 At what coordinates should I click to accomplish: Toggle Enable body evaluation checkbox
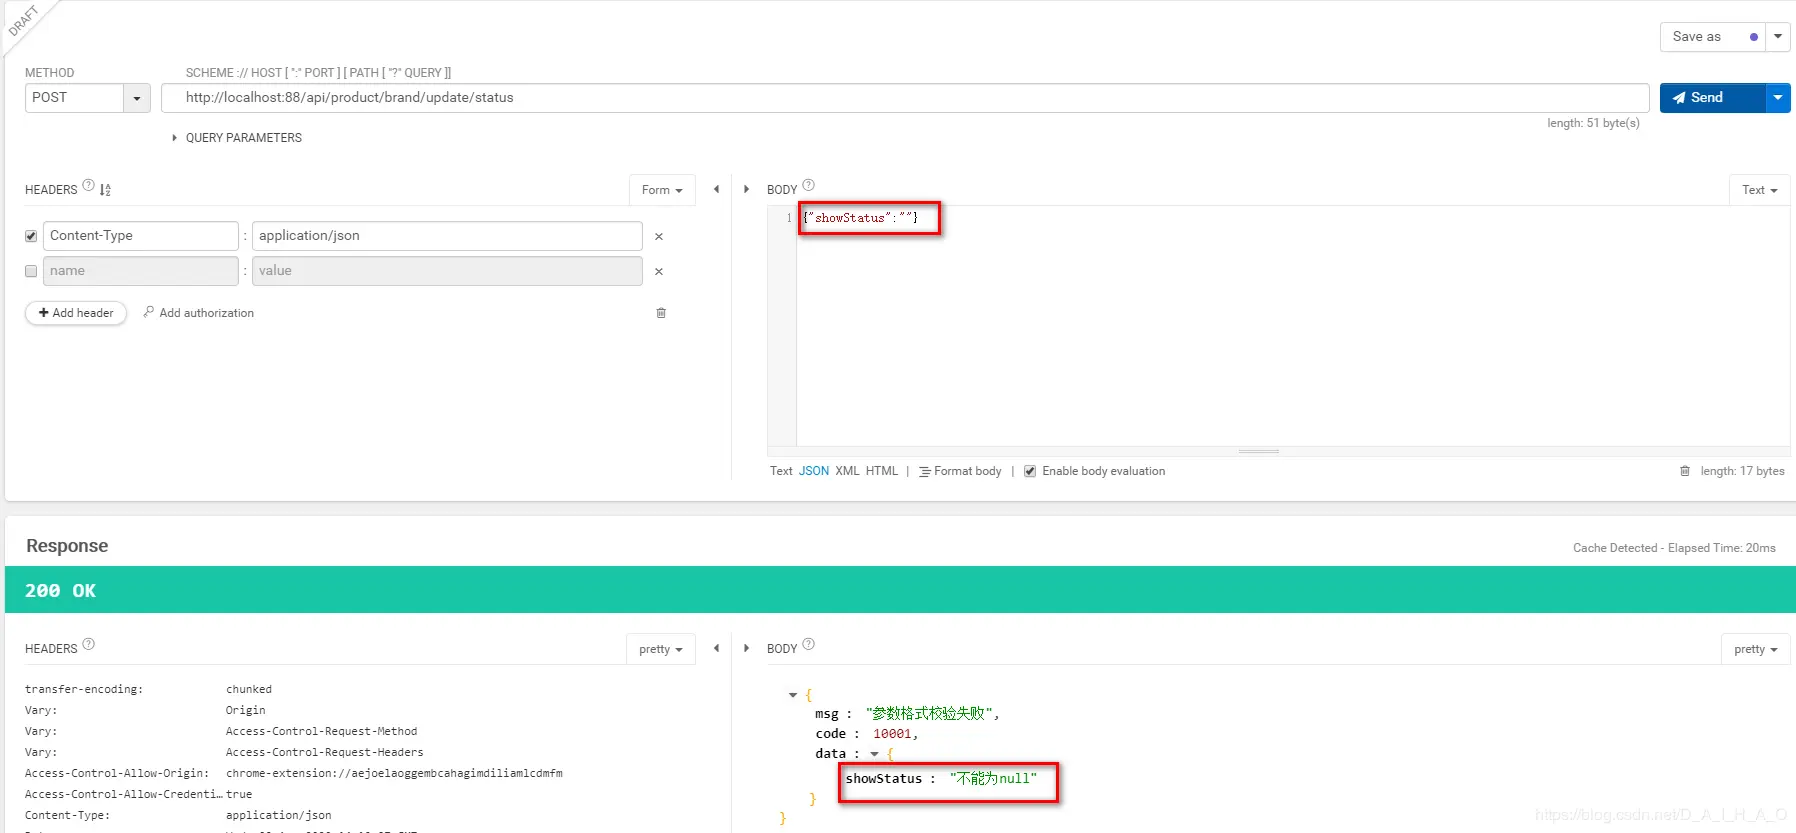[x=1030, y=471]
